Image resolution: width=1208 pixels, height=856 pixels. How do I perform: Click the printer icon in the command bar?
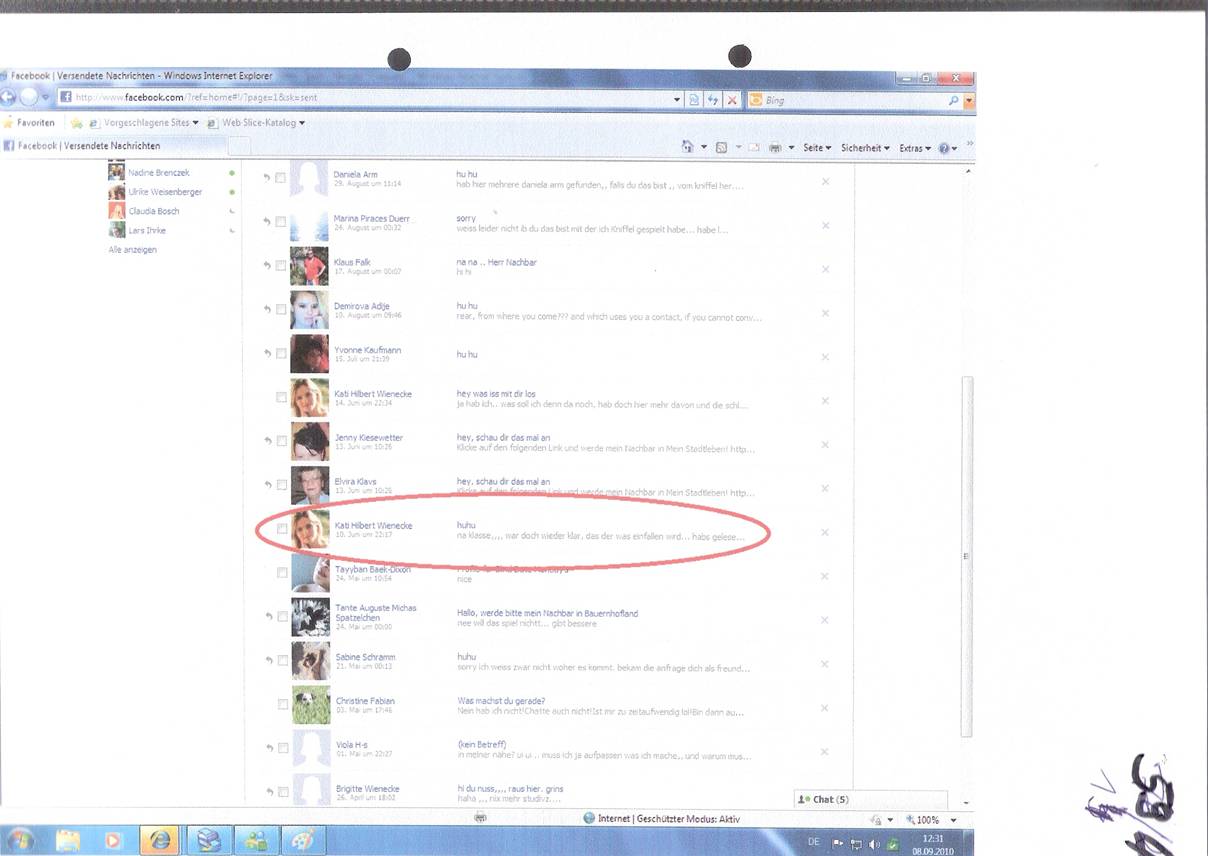pyautogui.click(x=774, y=147)
